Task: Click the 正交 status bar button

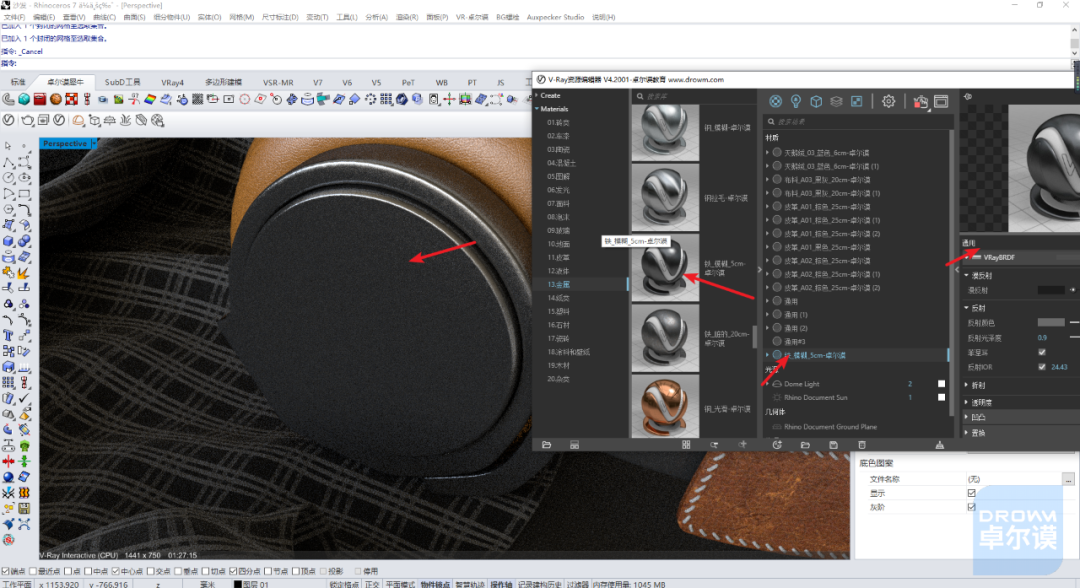Action: click(x=372, y=584)
